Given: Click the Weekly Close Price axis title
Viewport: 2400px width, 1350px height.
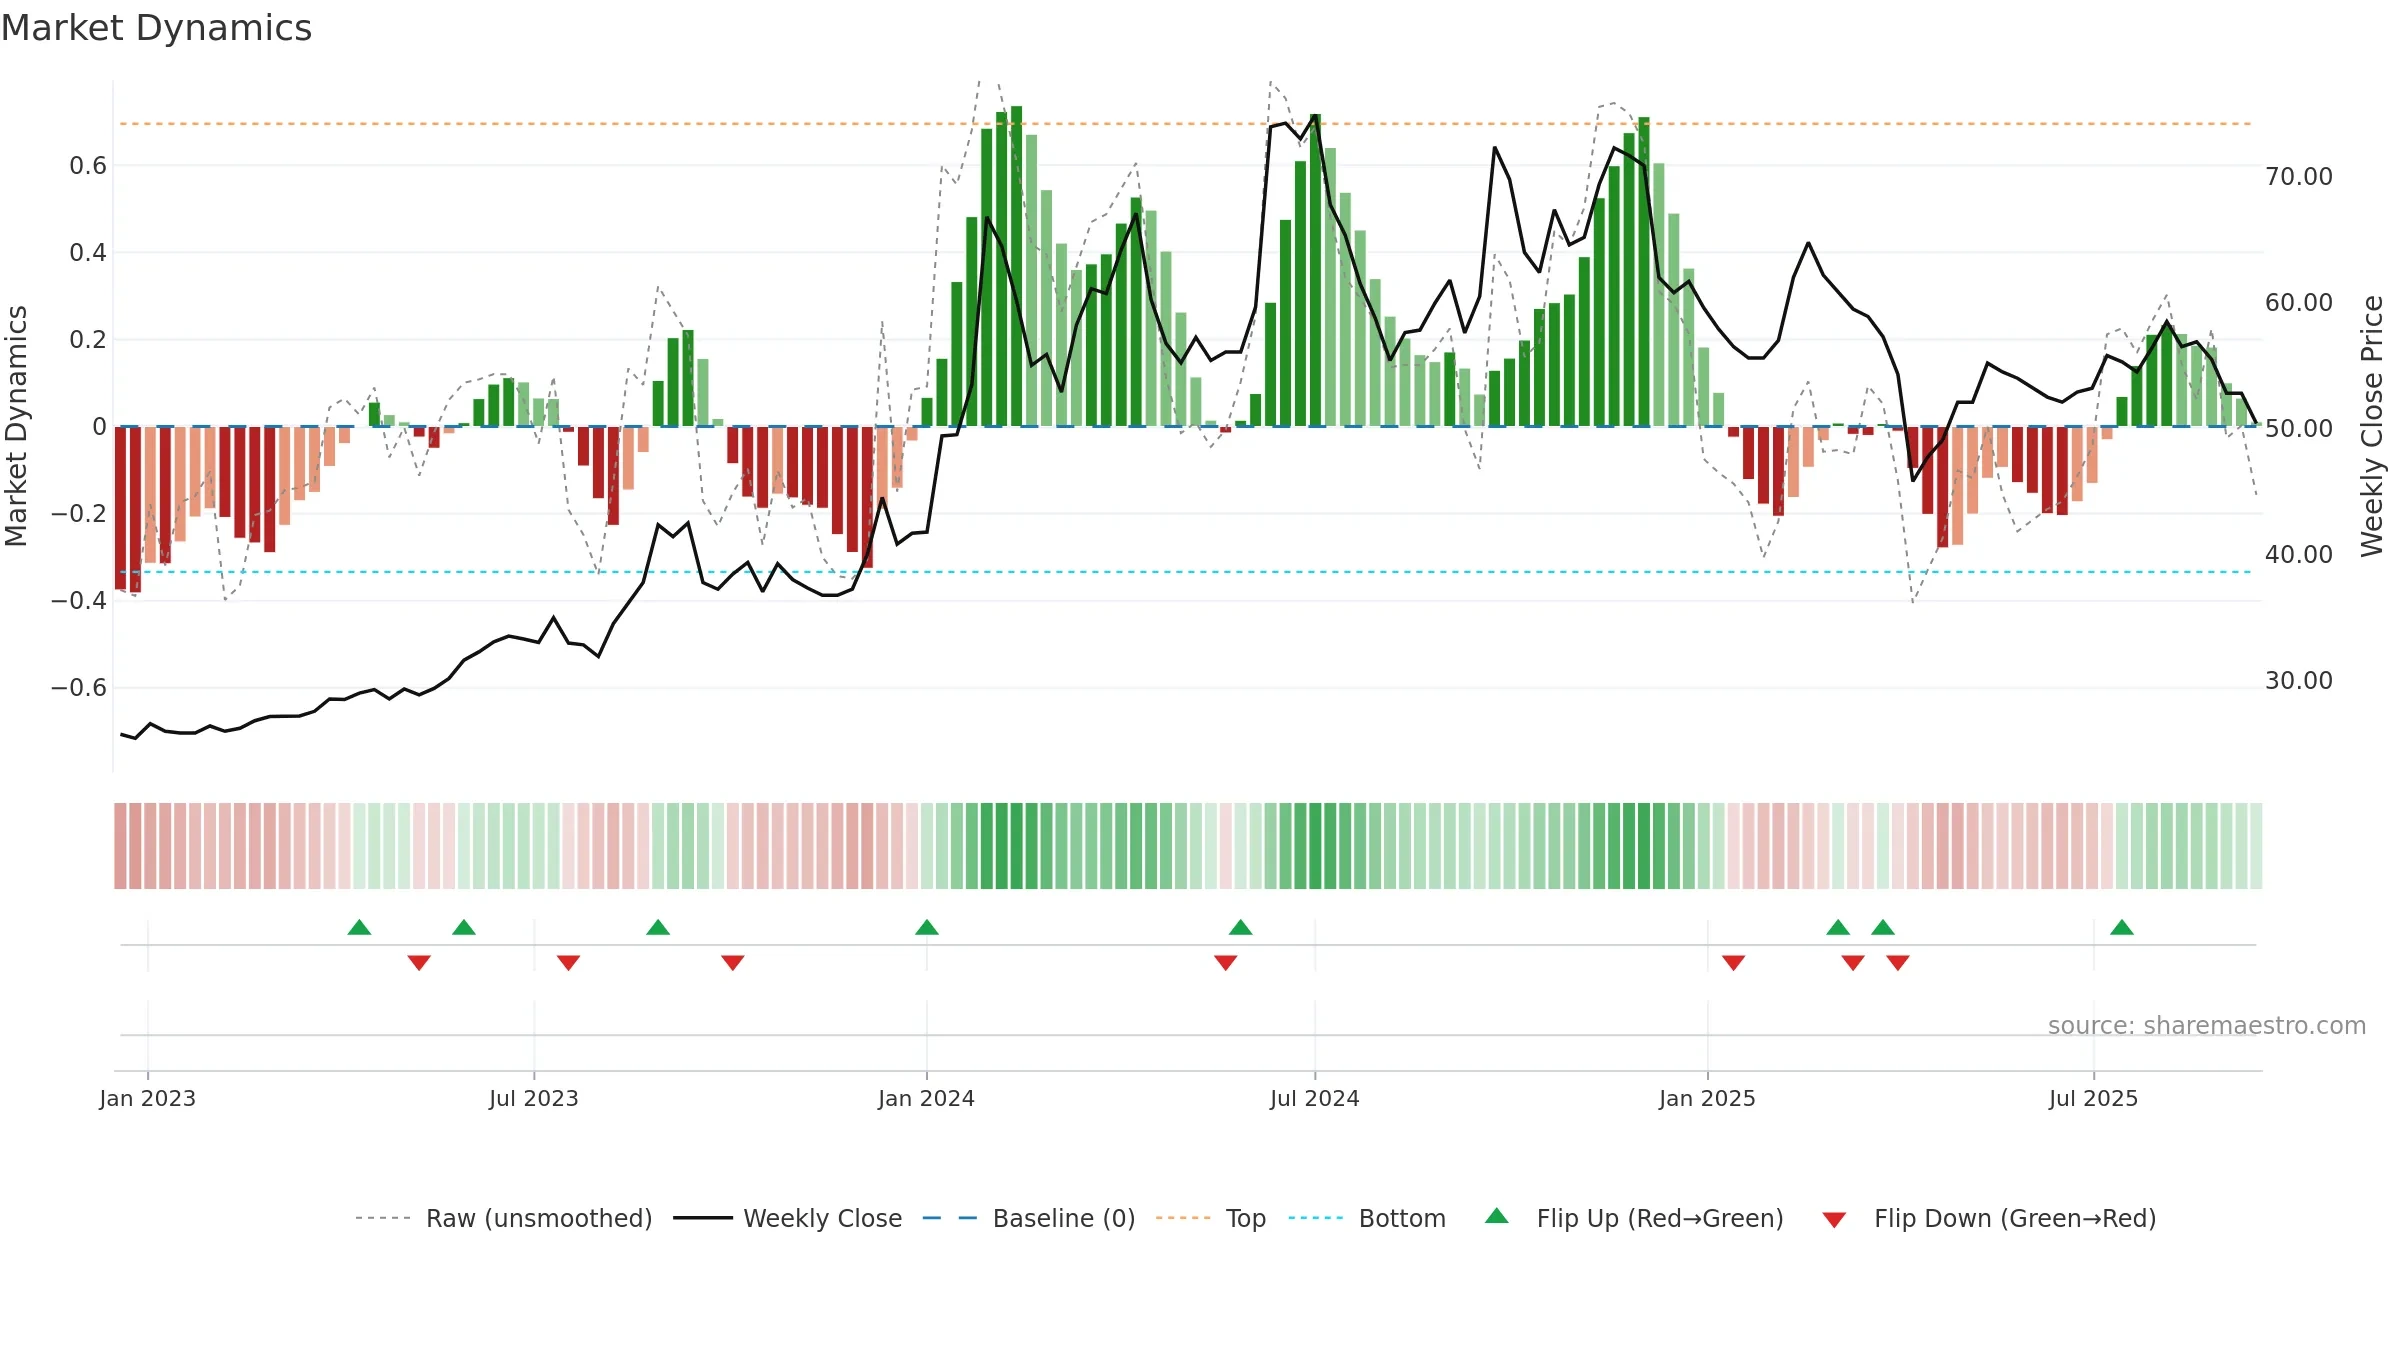Looking at the screenshot, I should [2372, 426].
